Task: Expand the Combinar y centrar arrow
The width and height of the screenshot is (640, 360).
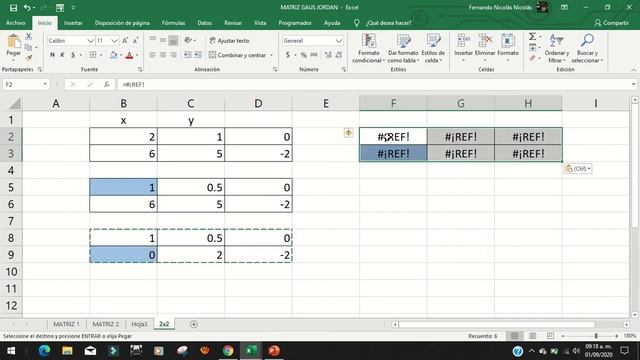Action: tap(271, 55)
